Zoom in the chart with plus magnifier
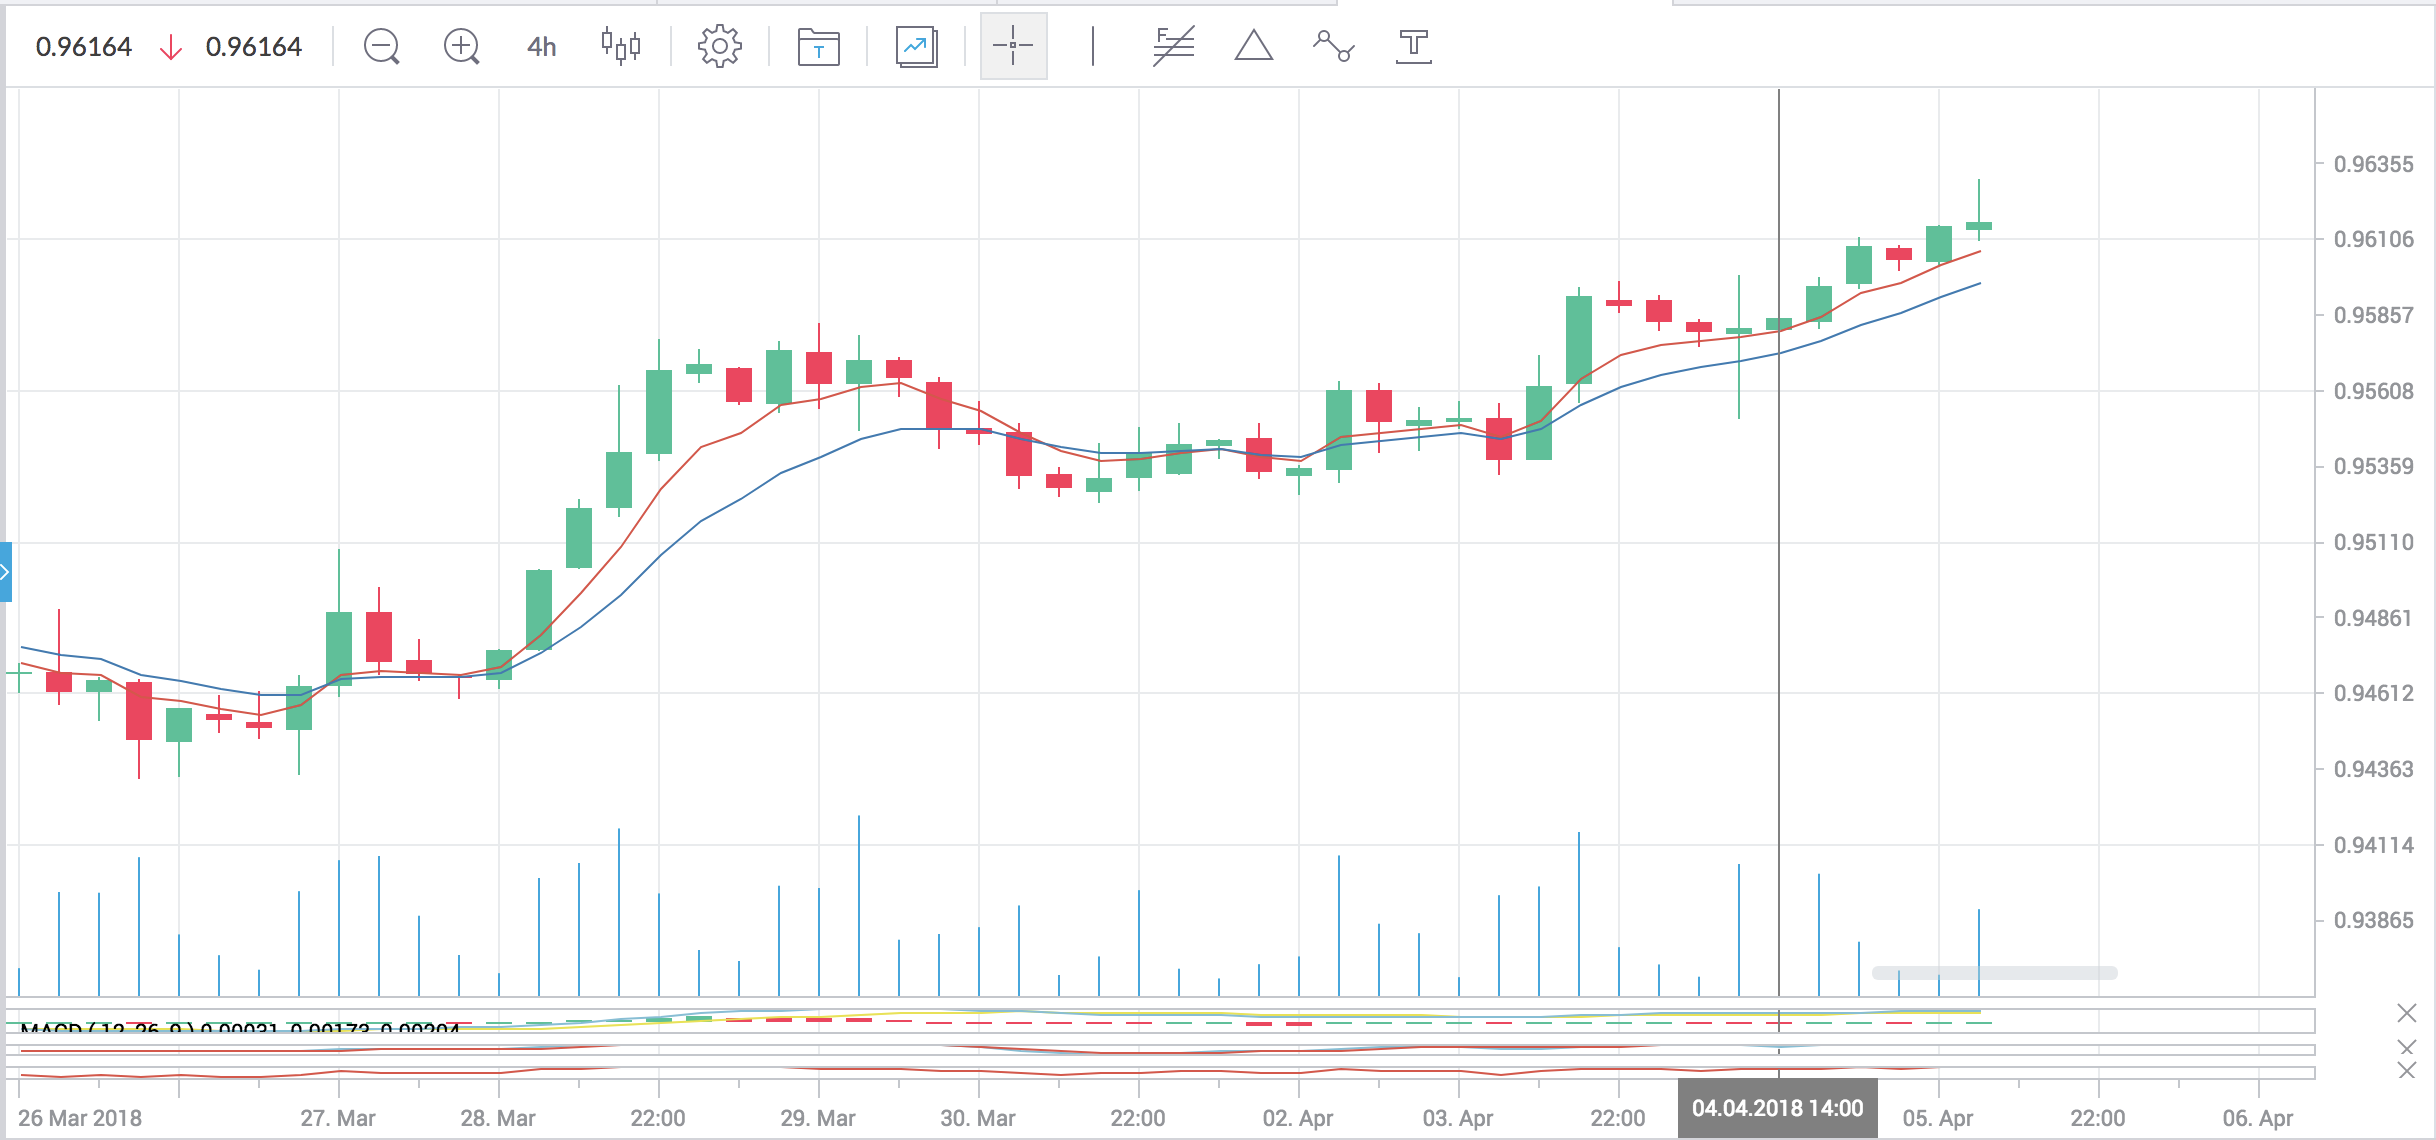Image resolution: width=2436 pixels, height=1140 pixels. [x=461, y=47]
